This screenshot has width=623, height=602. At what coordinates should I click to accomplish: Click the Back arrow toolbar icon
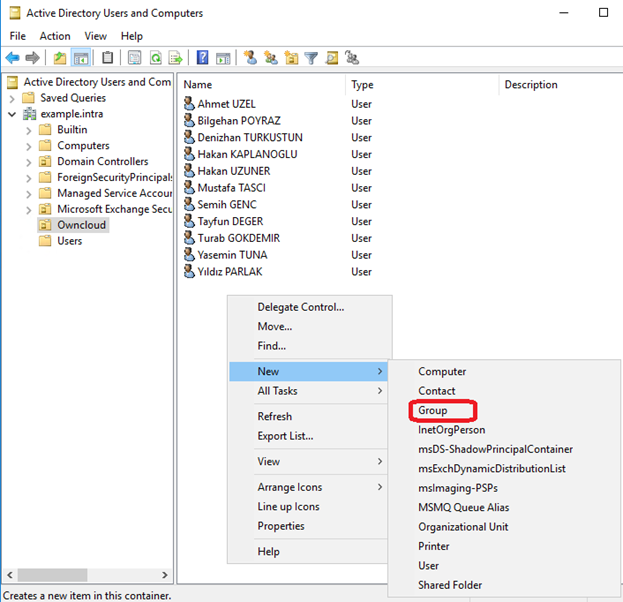click(x=13, y=58)
